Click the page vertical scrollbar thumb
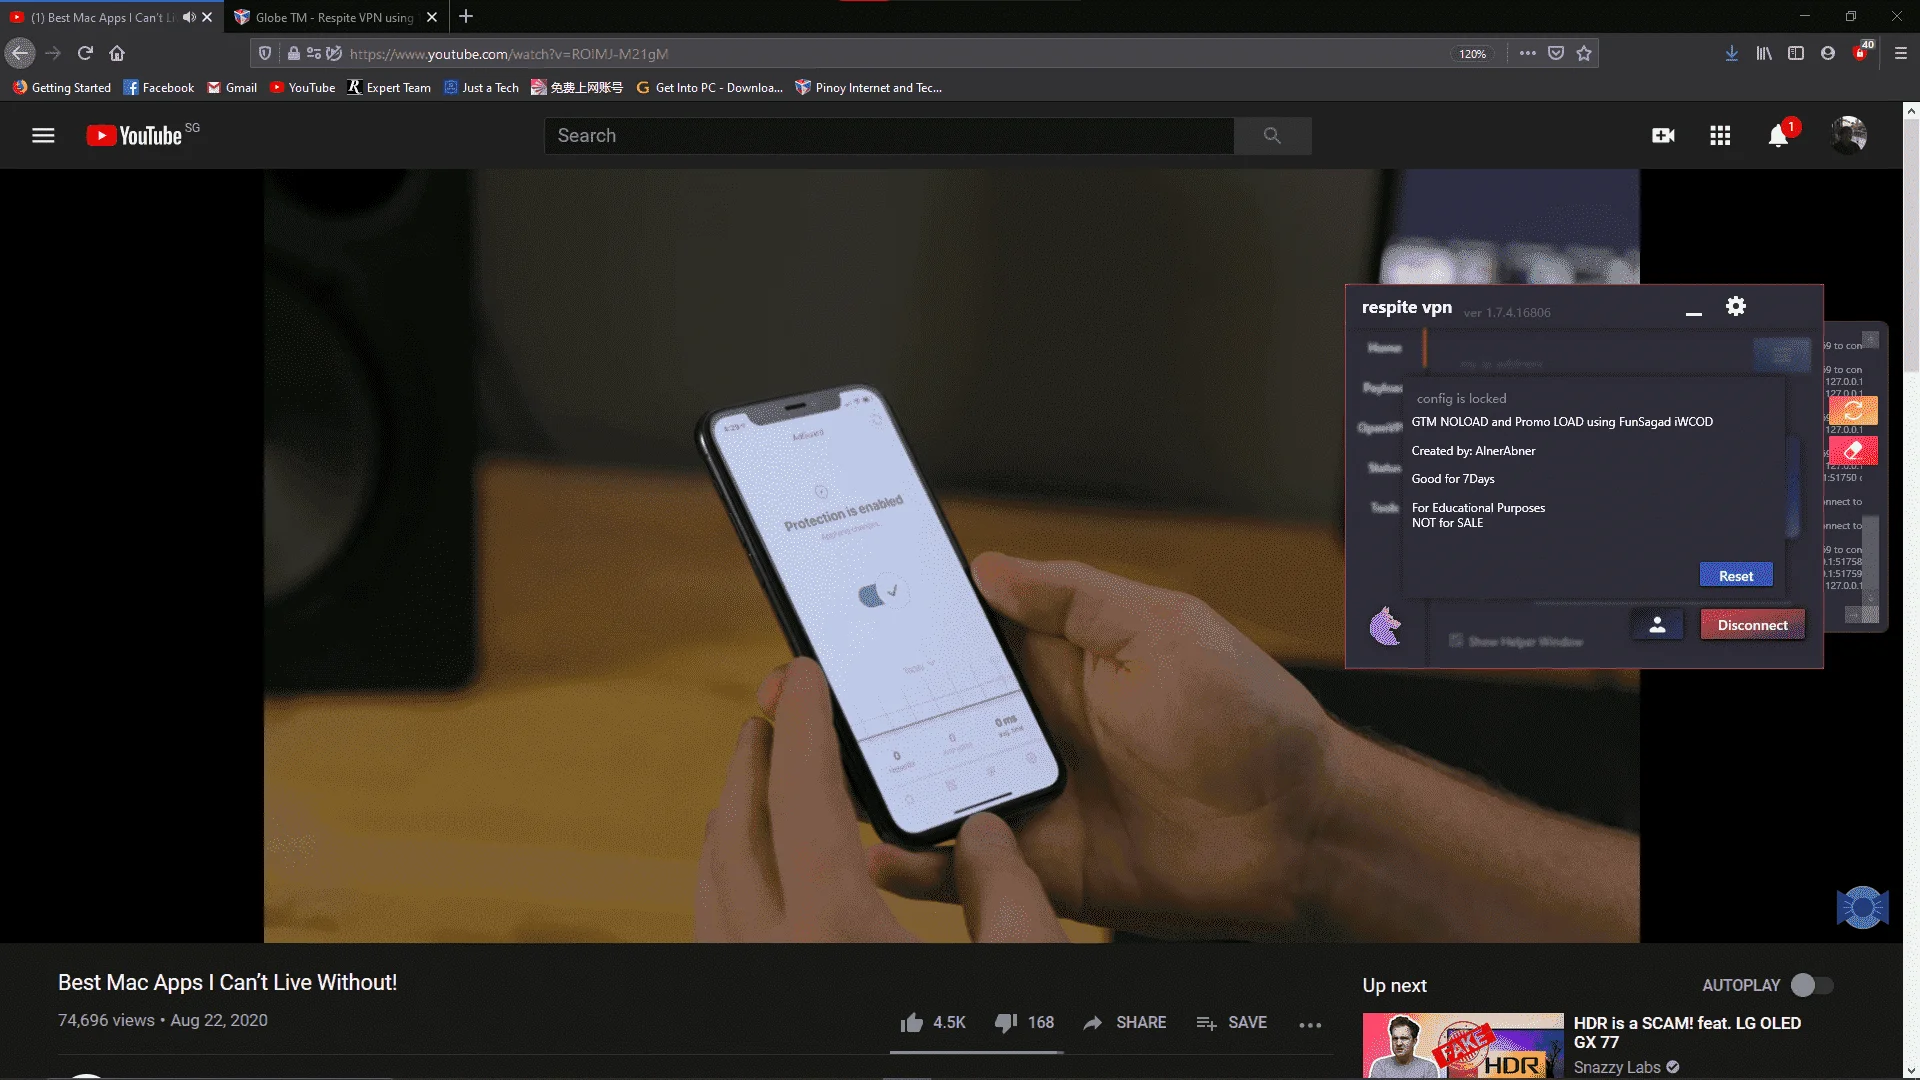 [1911, 246]
